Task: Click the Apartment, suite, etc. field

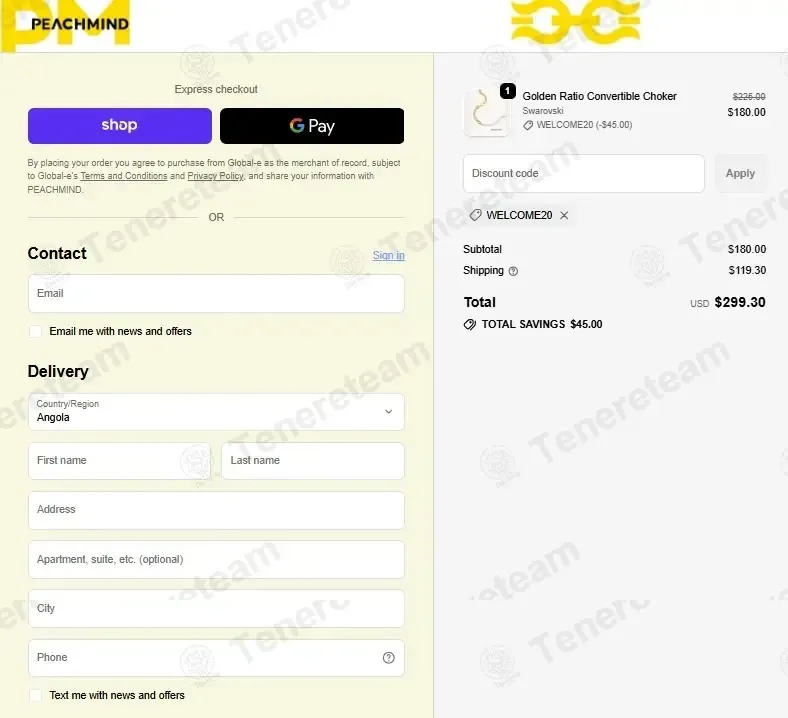Action: (216, 559)
